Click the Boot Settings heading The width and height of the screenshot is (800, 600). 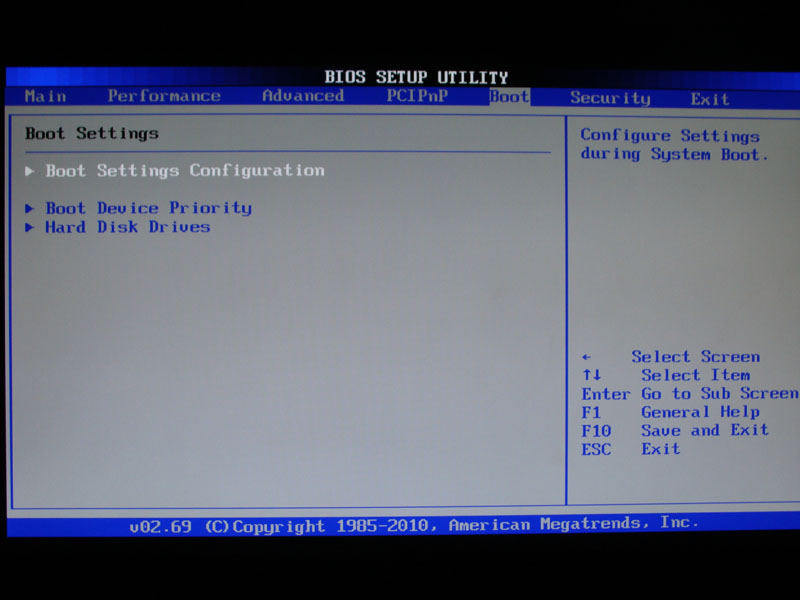92,133
